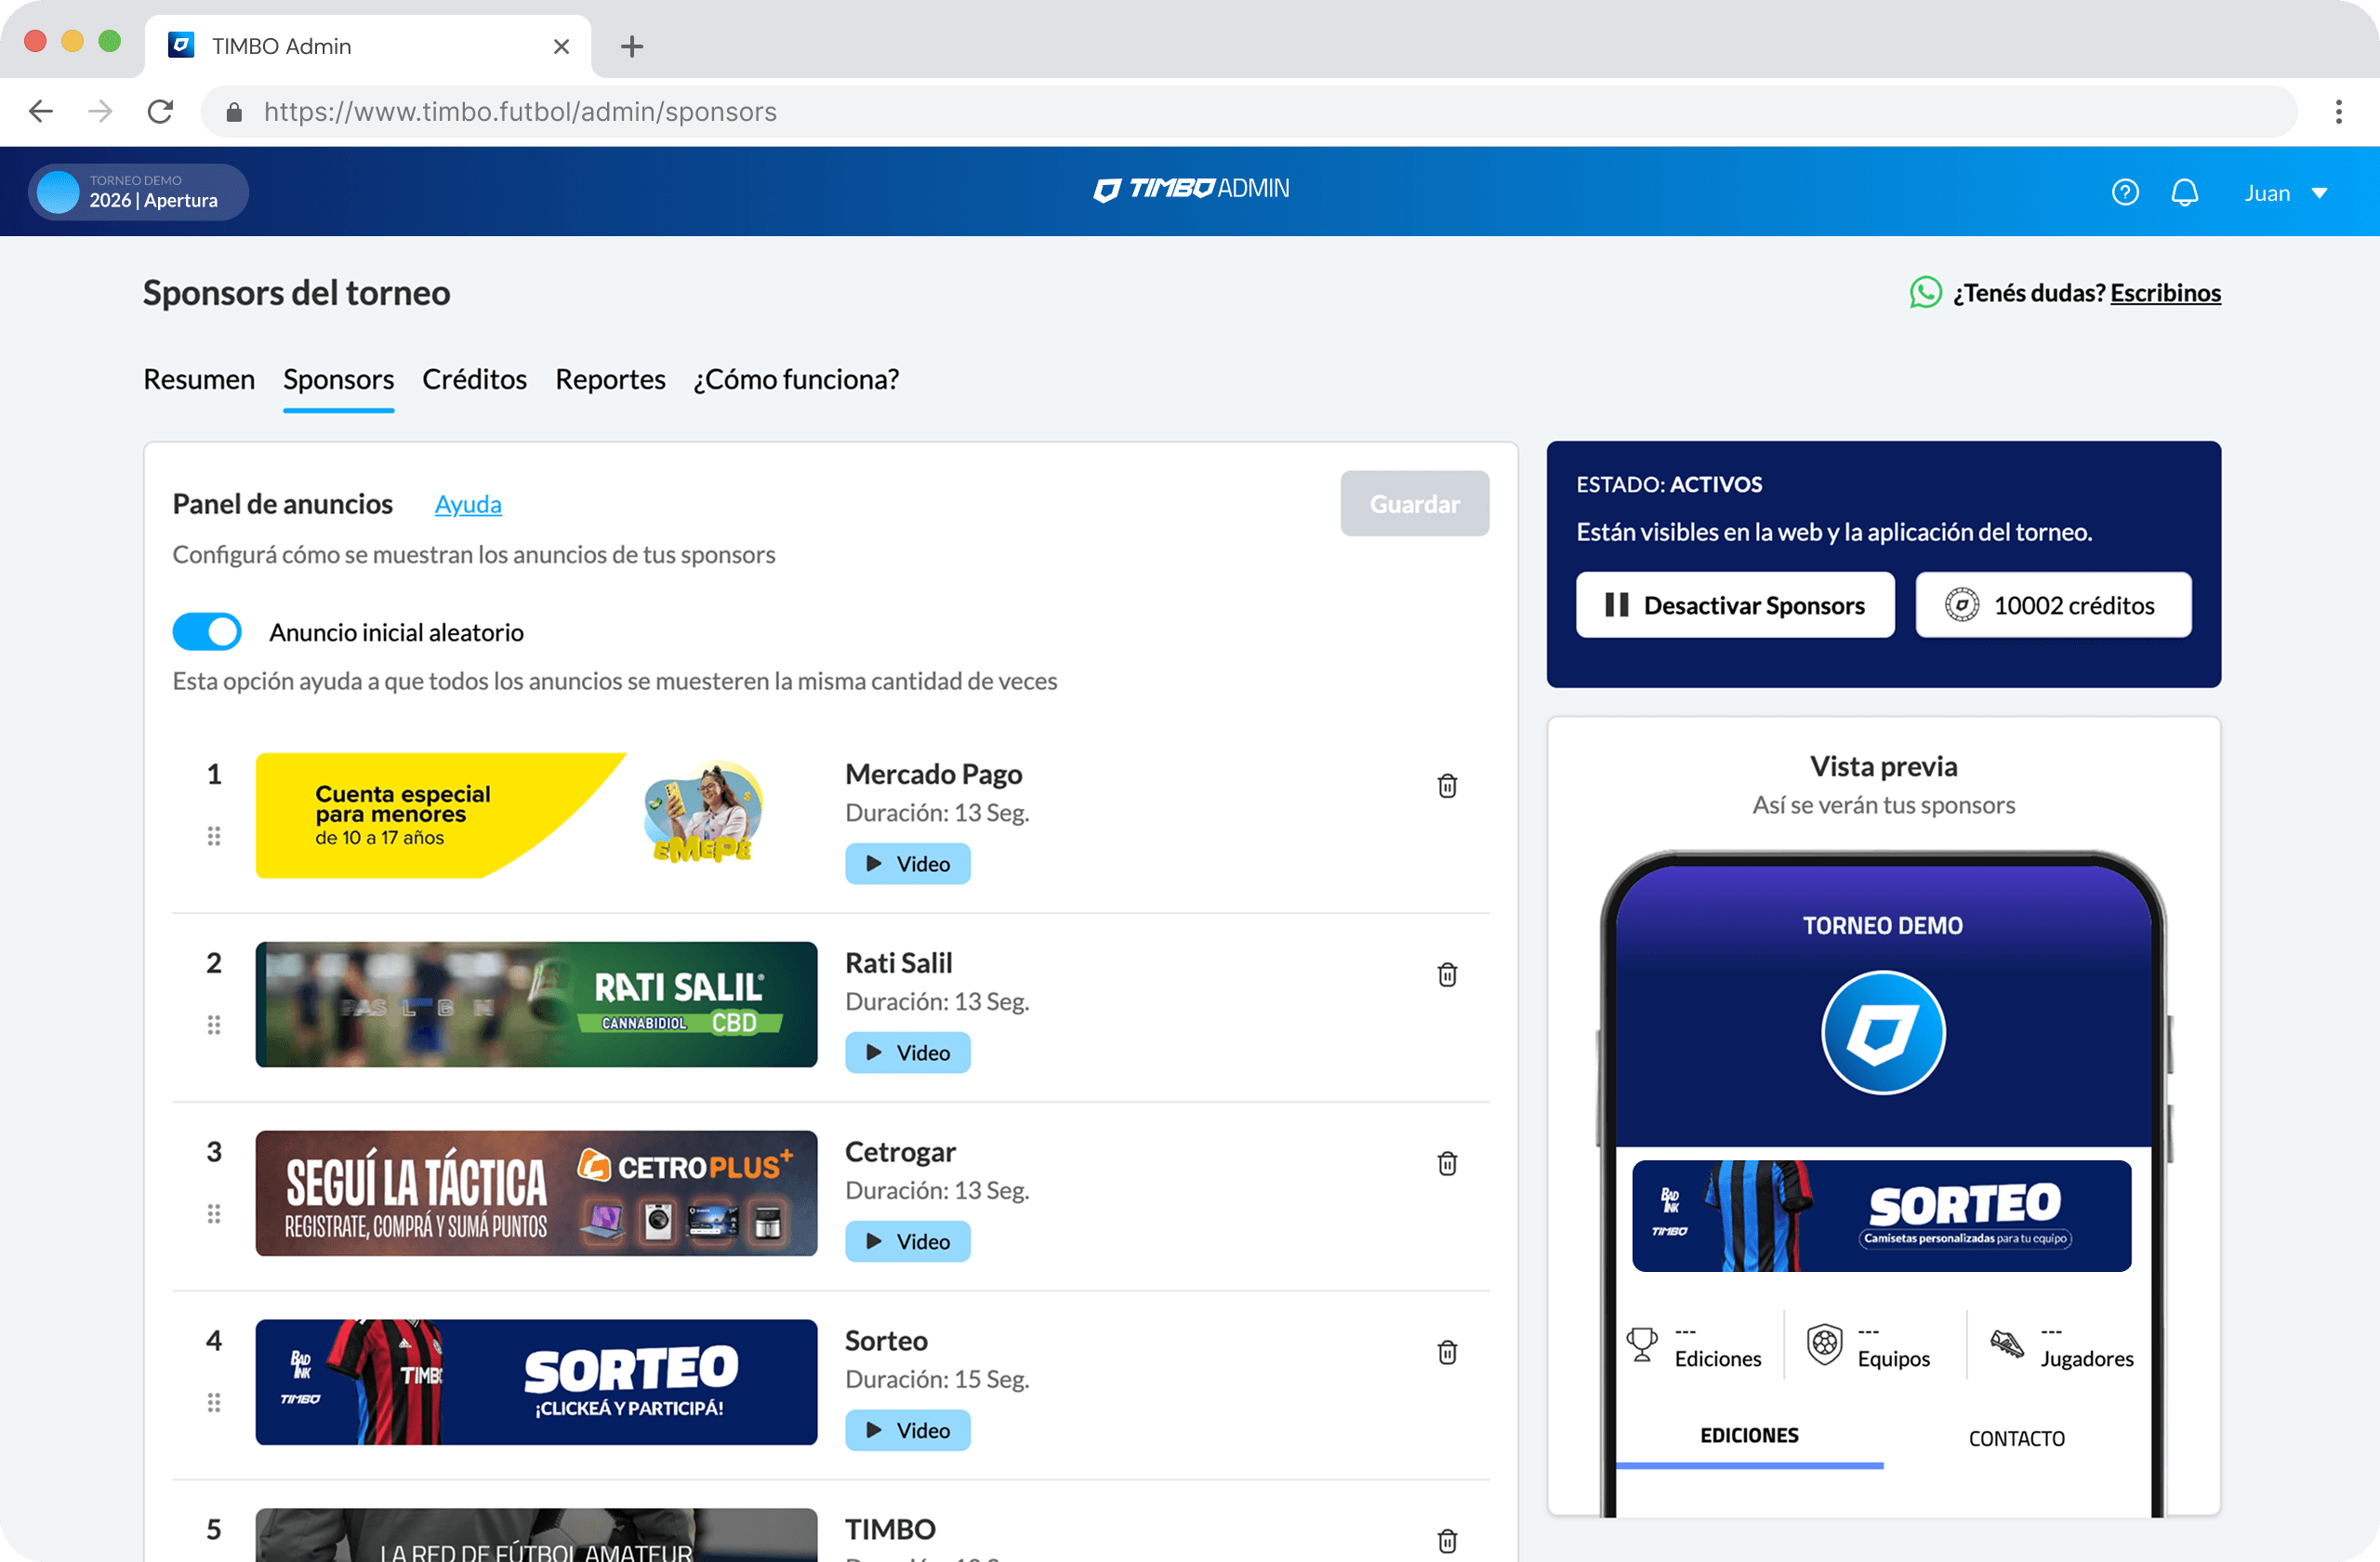
Task: Click the Sorteo banner in phone preview
Action: click(1882, 1216)
